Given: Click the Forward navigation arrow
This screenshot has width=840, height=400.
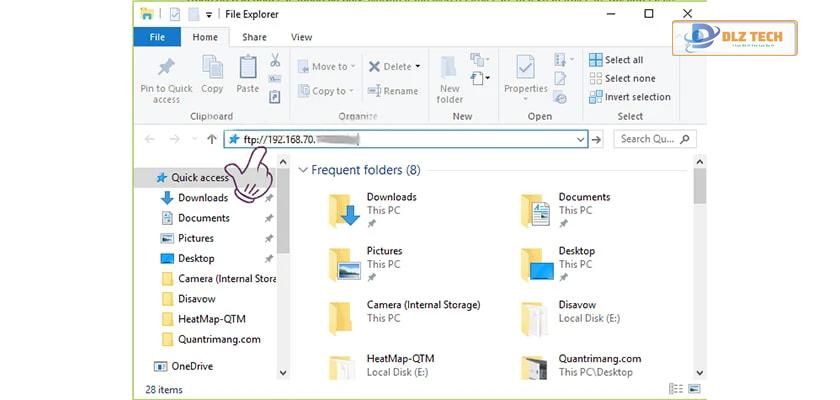Looking at the screenshot, I should point(175,139).
